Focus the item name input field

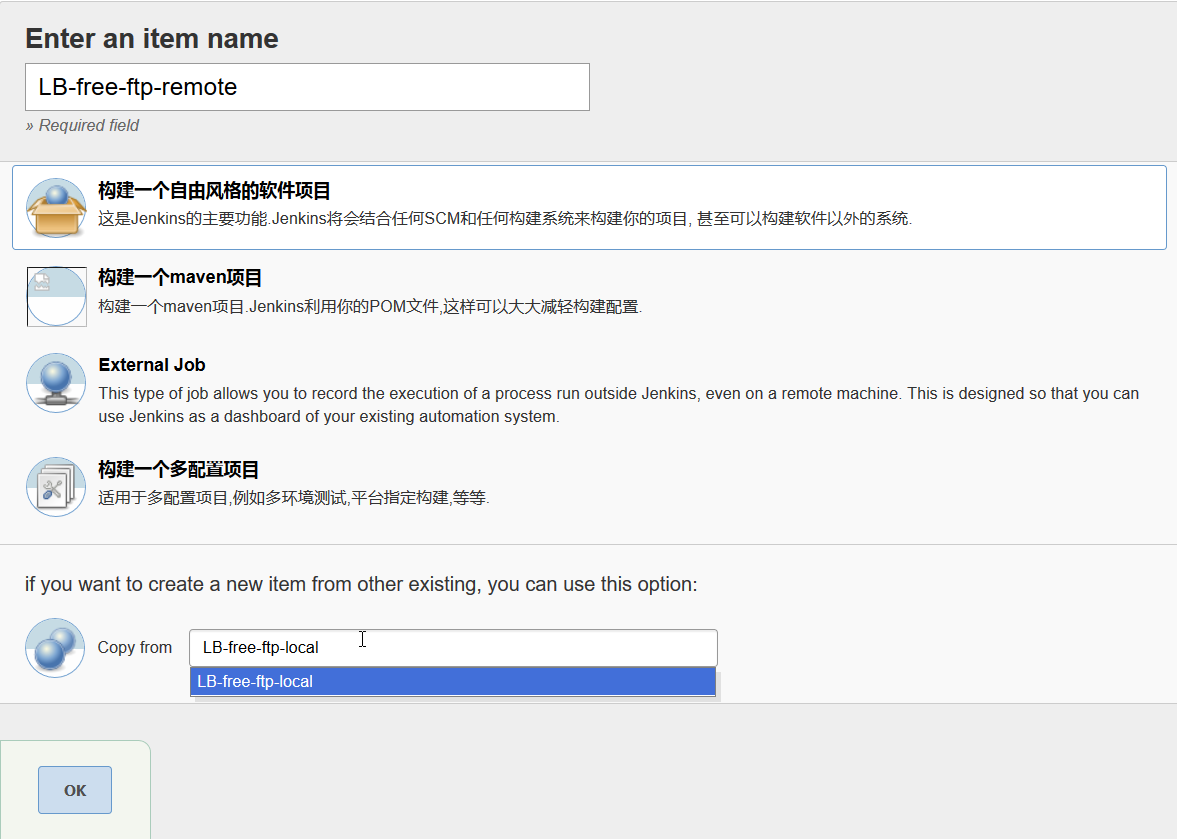click(307, 87)
